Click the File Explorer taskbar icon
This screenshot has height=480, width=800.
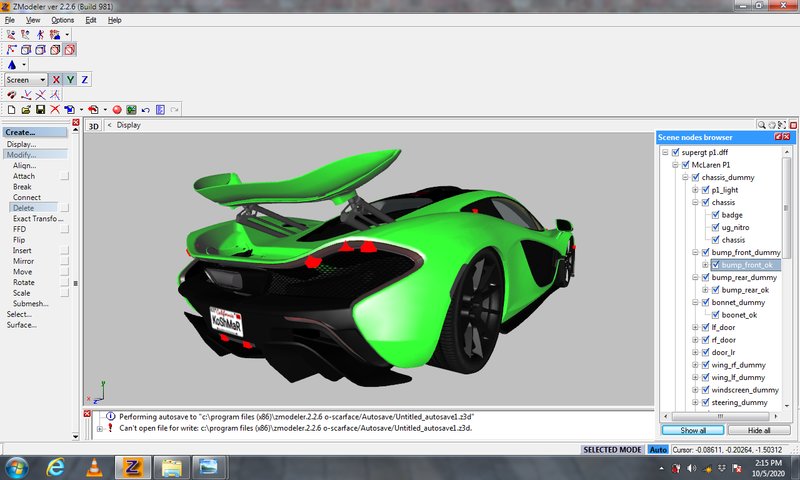coord(171,467)
